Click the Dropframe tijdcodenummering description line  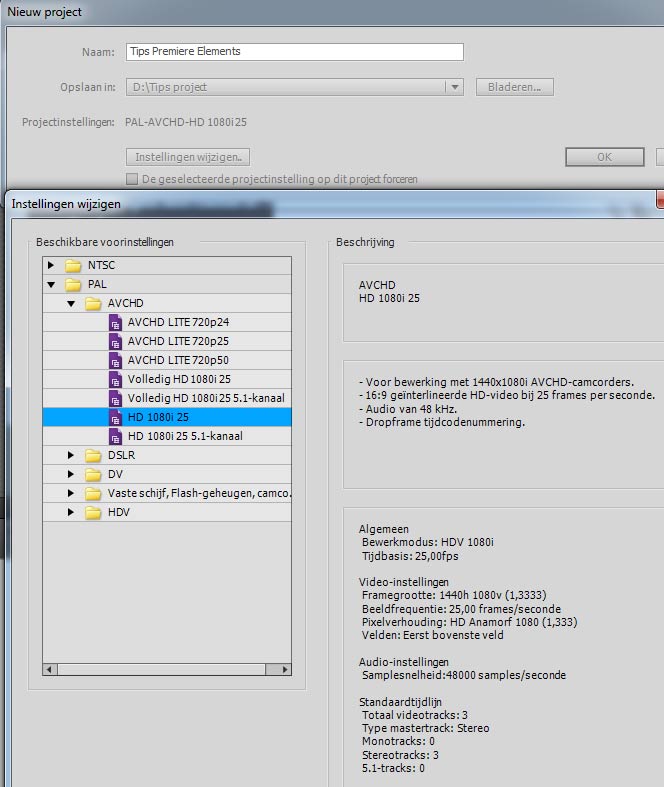click(x=442, y=423)
